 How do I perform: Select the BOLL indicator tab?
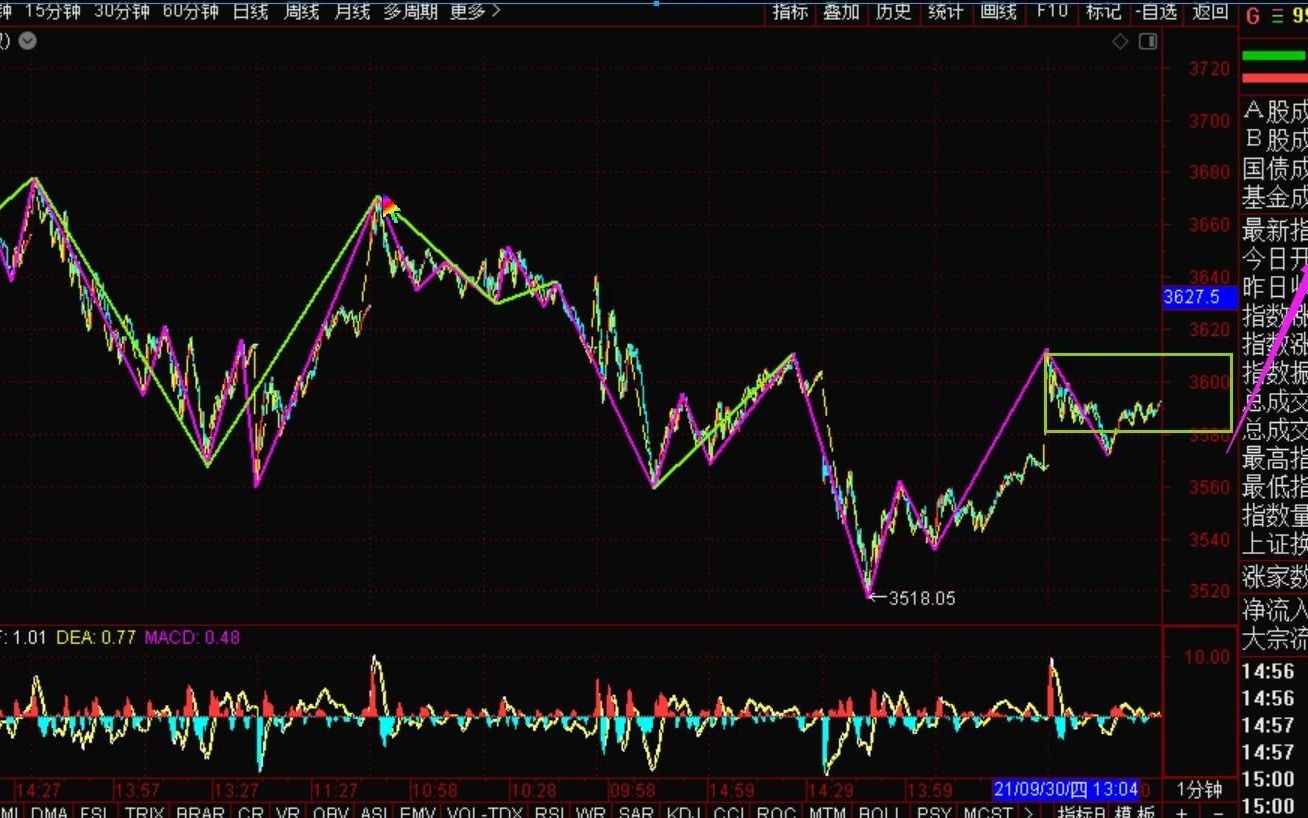(x=880, y=813)
